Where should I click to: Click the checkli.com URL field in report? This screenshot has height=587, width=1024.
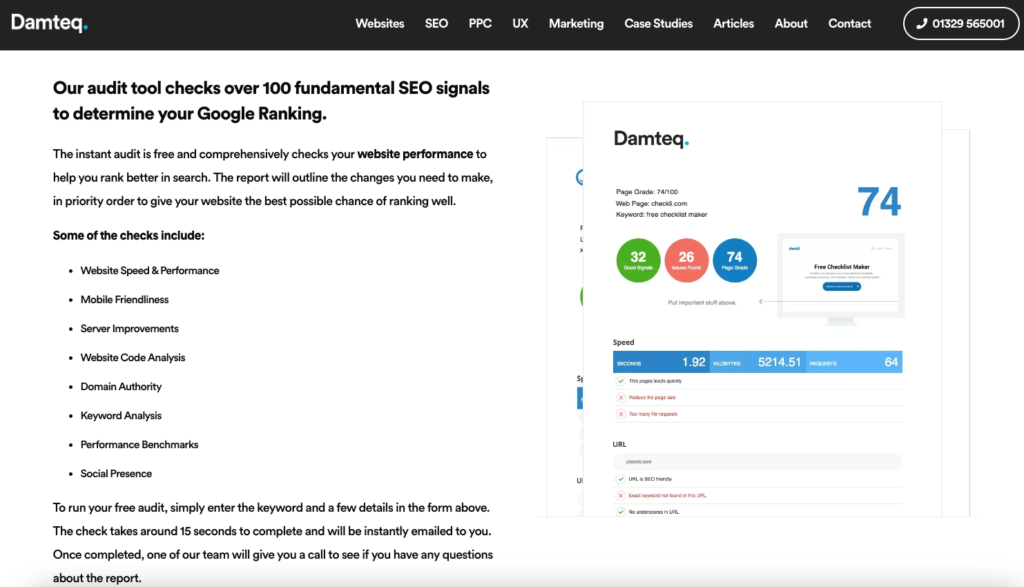(x=756, y=462)
